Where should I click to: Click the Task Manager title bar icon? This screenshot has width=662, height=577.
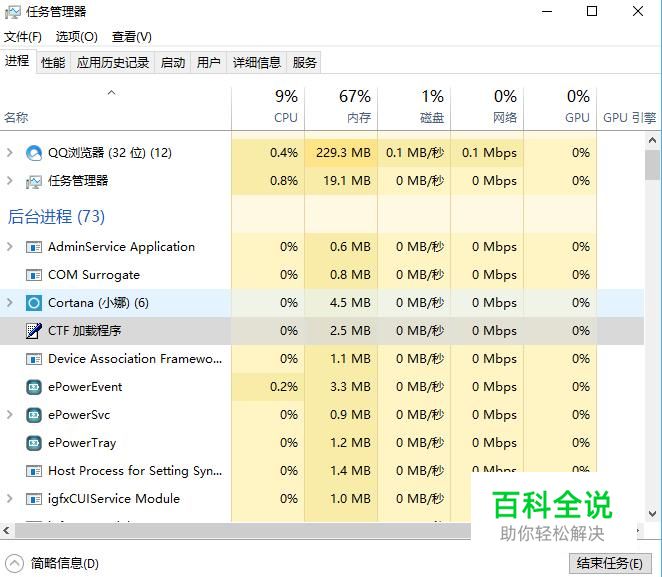click(x=12, y=12)
